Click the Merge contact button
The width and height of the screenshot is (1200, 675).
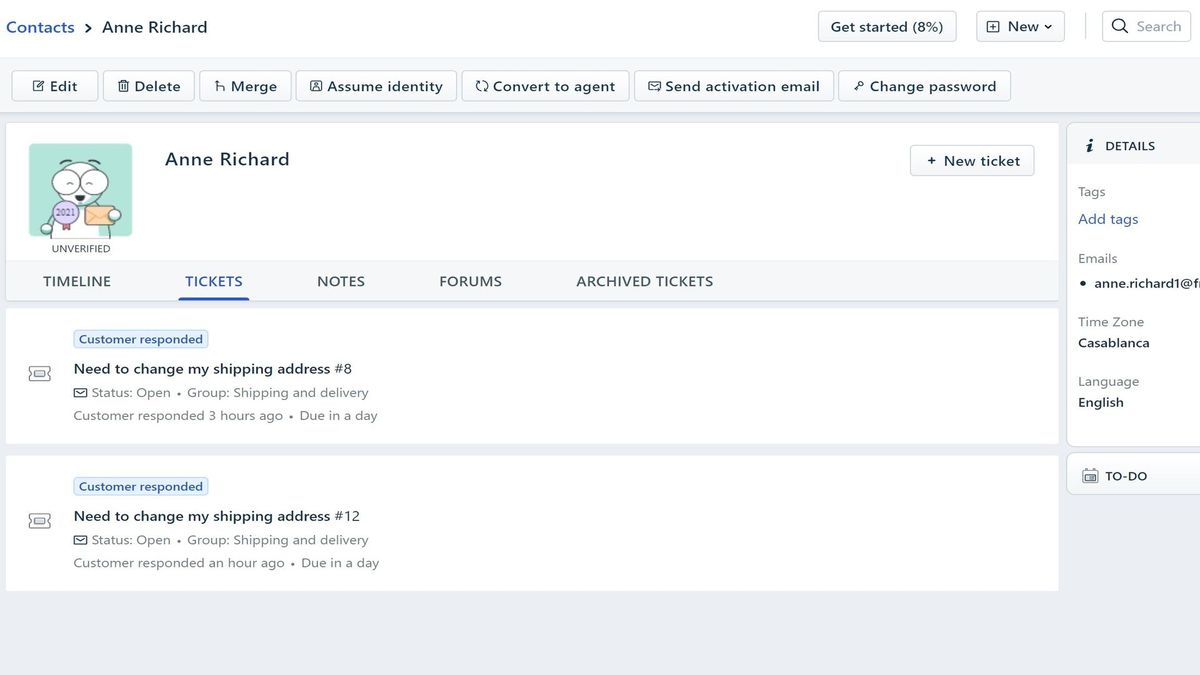click(245, 86)
